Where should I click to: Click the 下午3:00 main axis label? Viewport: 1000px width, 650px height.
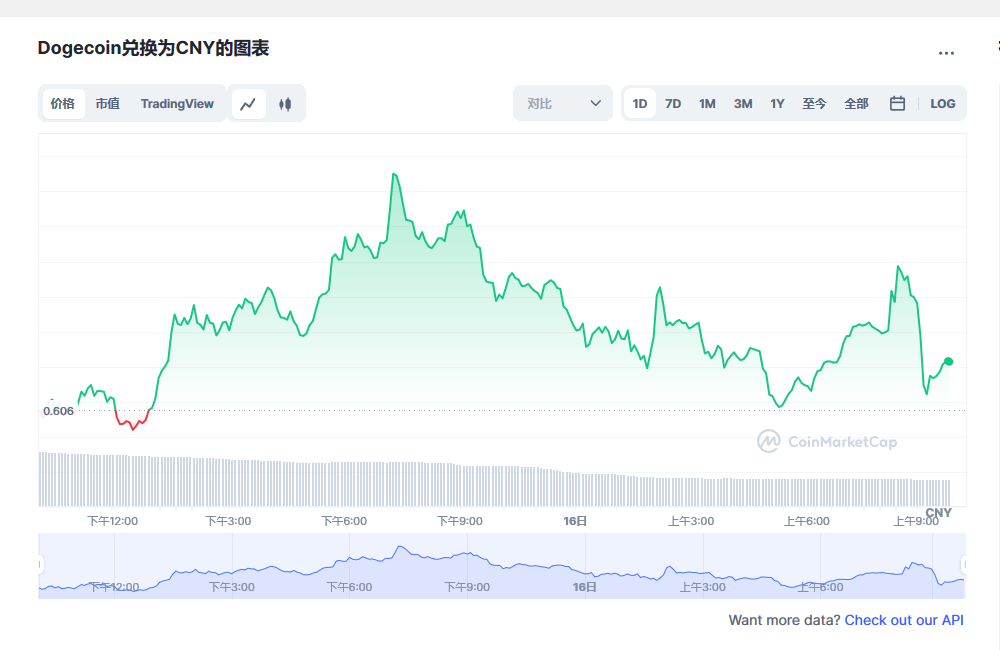(x=228, y=521)
